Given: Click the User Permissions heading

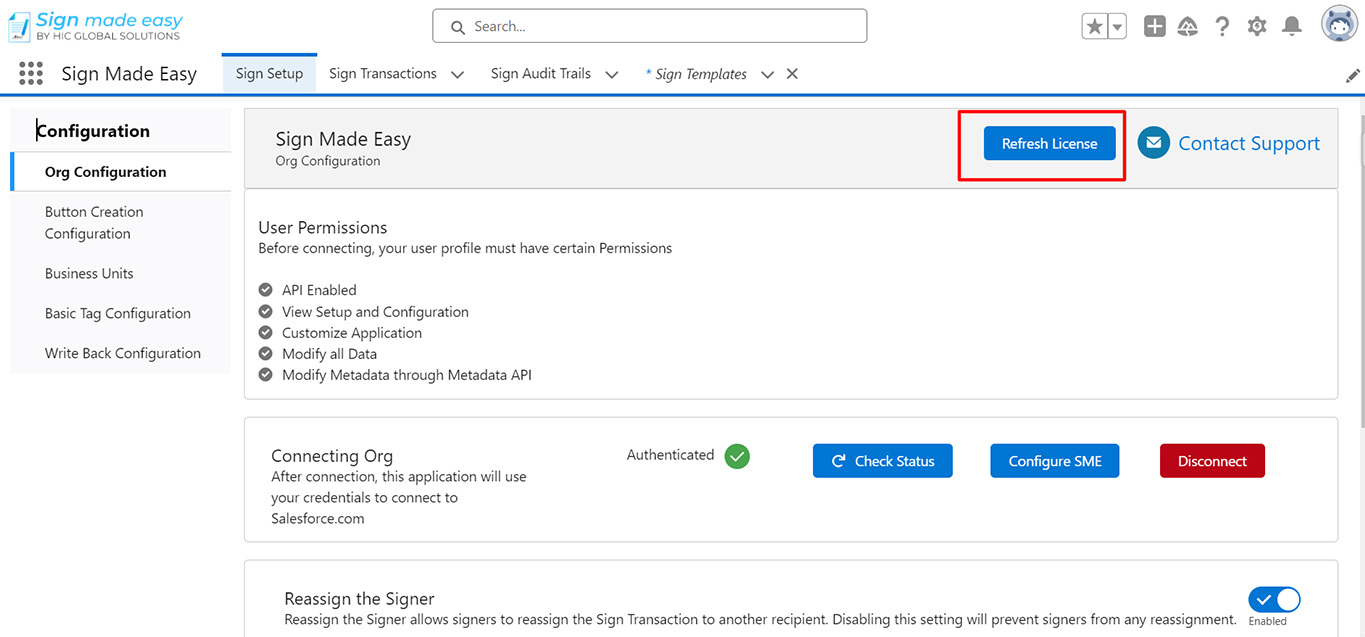Looking at the screenshot, I should [322, 227].
